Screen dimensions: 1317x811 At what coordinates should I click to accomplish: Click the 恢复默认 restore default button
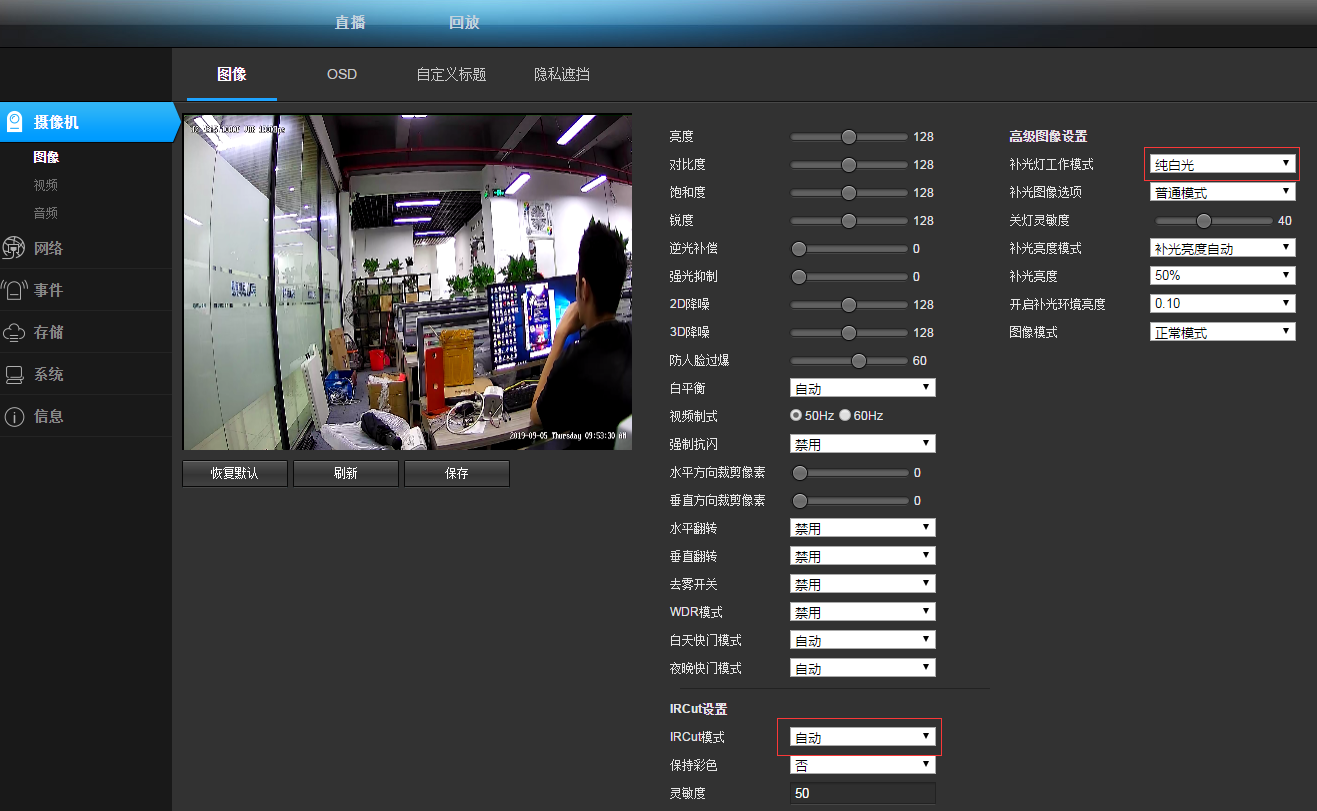click(234, 473)
